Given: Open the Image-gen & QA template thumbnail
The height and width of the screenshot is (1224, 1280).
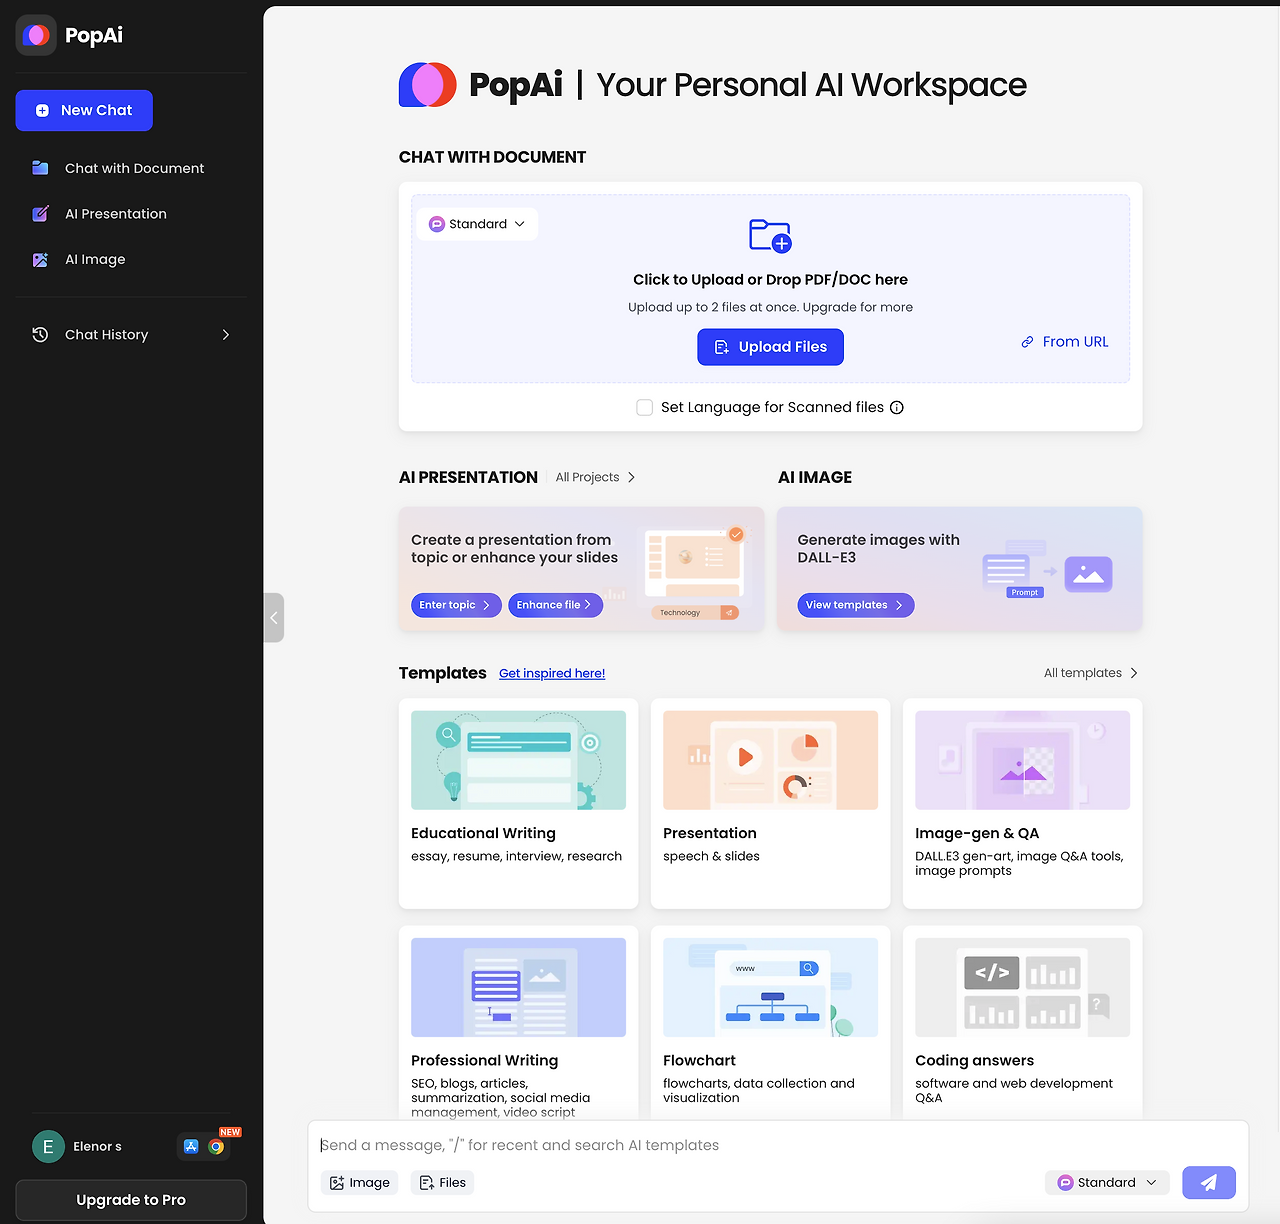Looking at the screenshot, I should pos(1022,760).
